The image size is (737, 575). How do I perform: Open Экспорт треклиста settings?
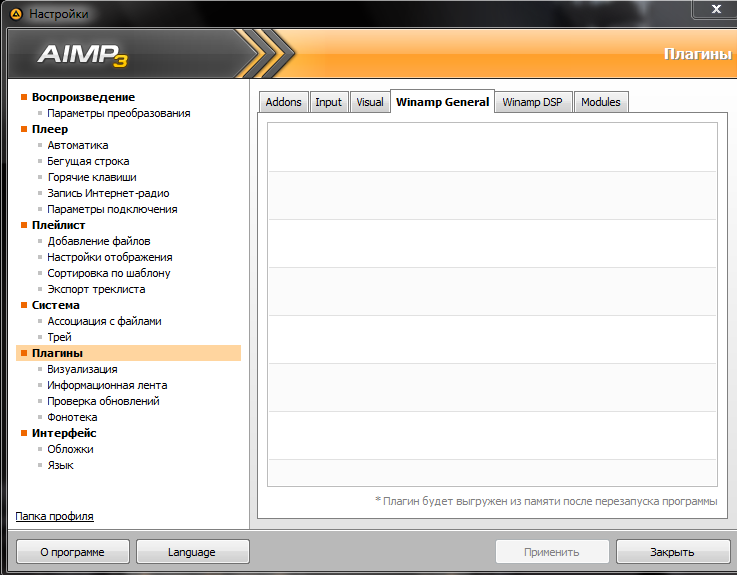click(x=96, y=289)
